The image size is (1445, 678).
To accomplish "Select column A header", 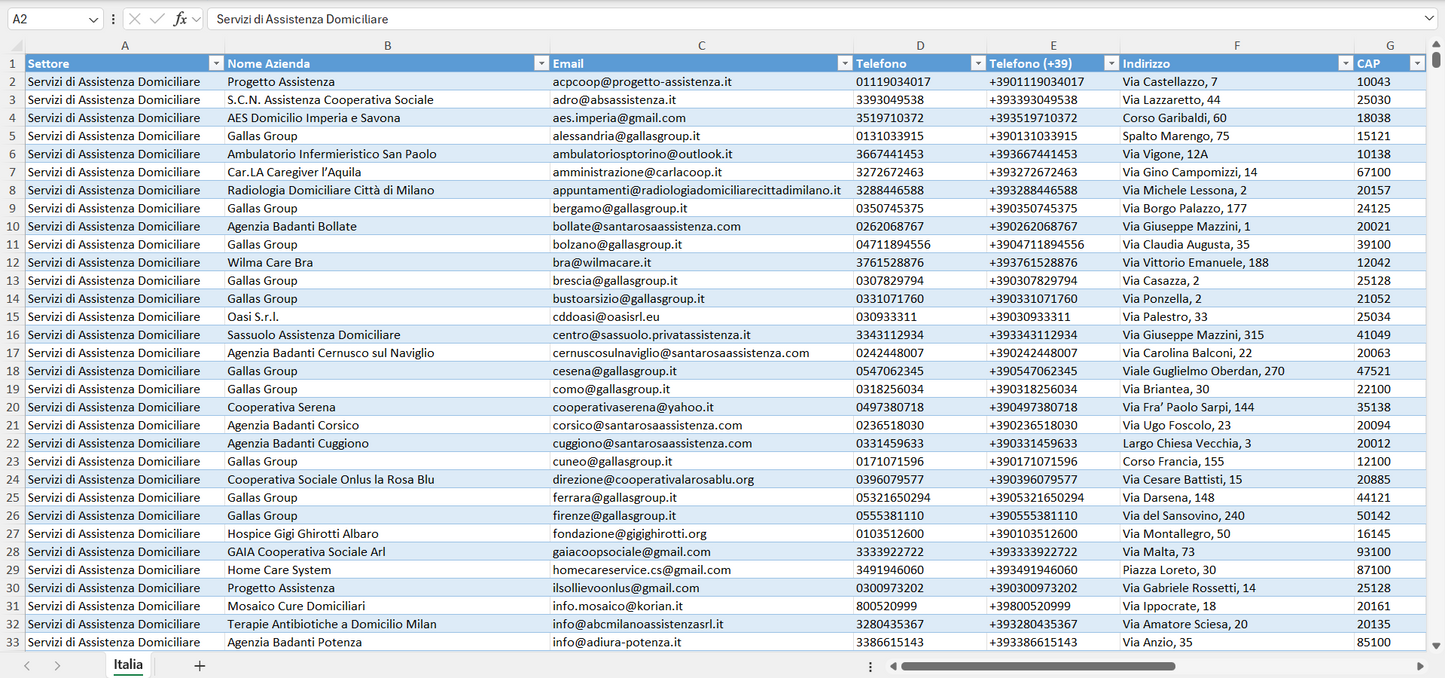I will tap(125, 46).
